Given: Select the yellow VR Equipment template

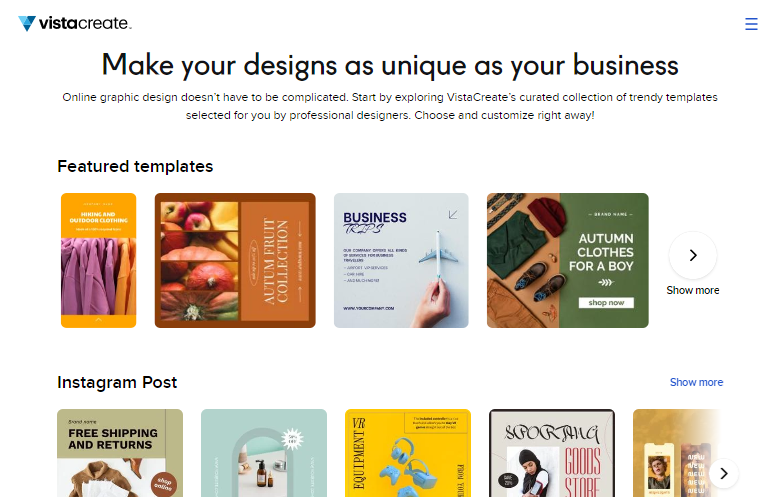Looking at the screenshot, I should (408, 453).
